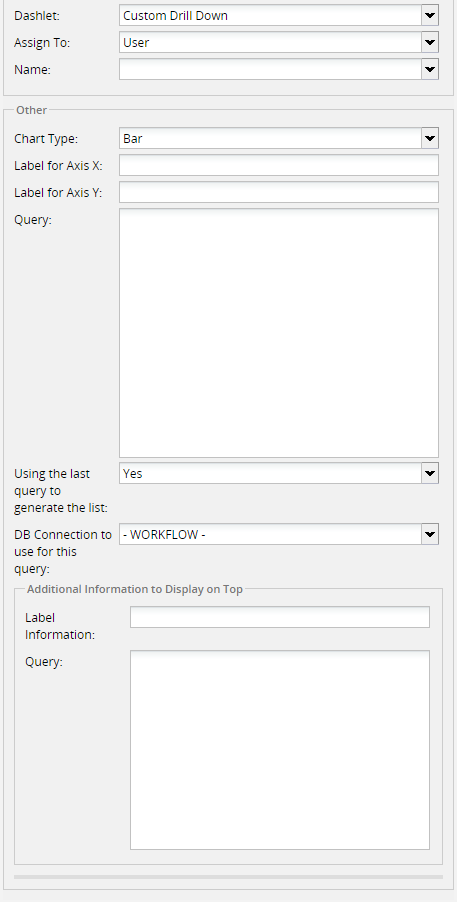Click the Assign To field showing User

(x=271, y=43)
